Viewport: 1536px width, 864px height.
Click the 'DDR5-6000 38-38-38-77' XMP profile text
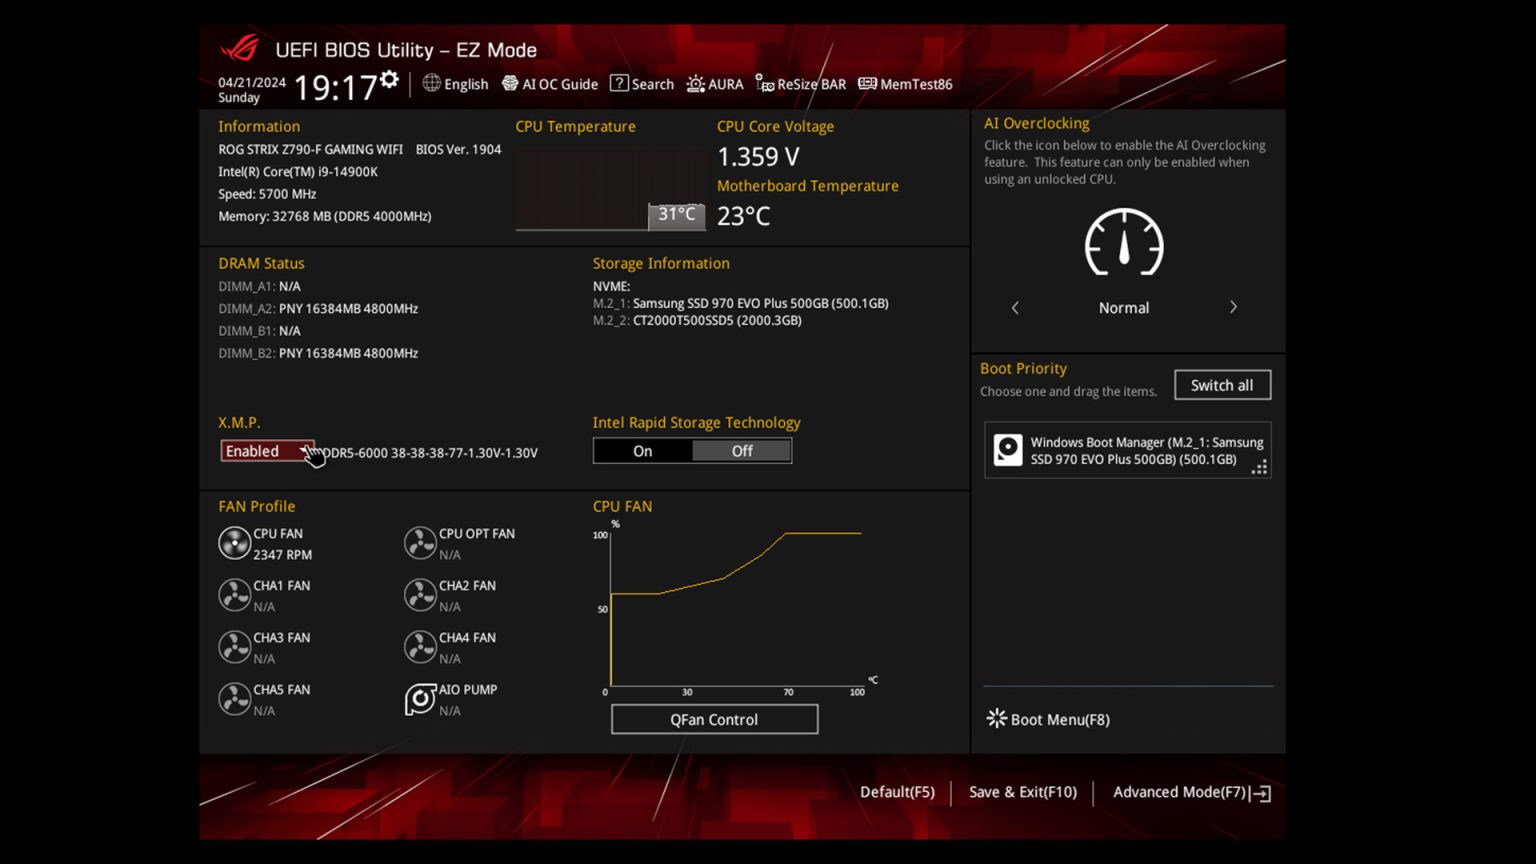[430, 453]
